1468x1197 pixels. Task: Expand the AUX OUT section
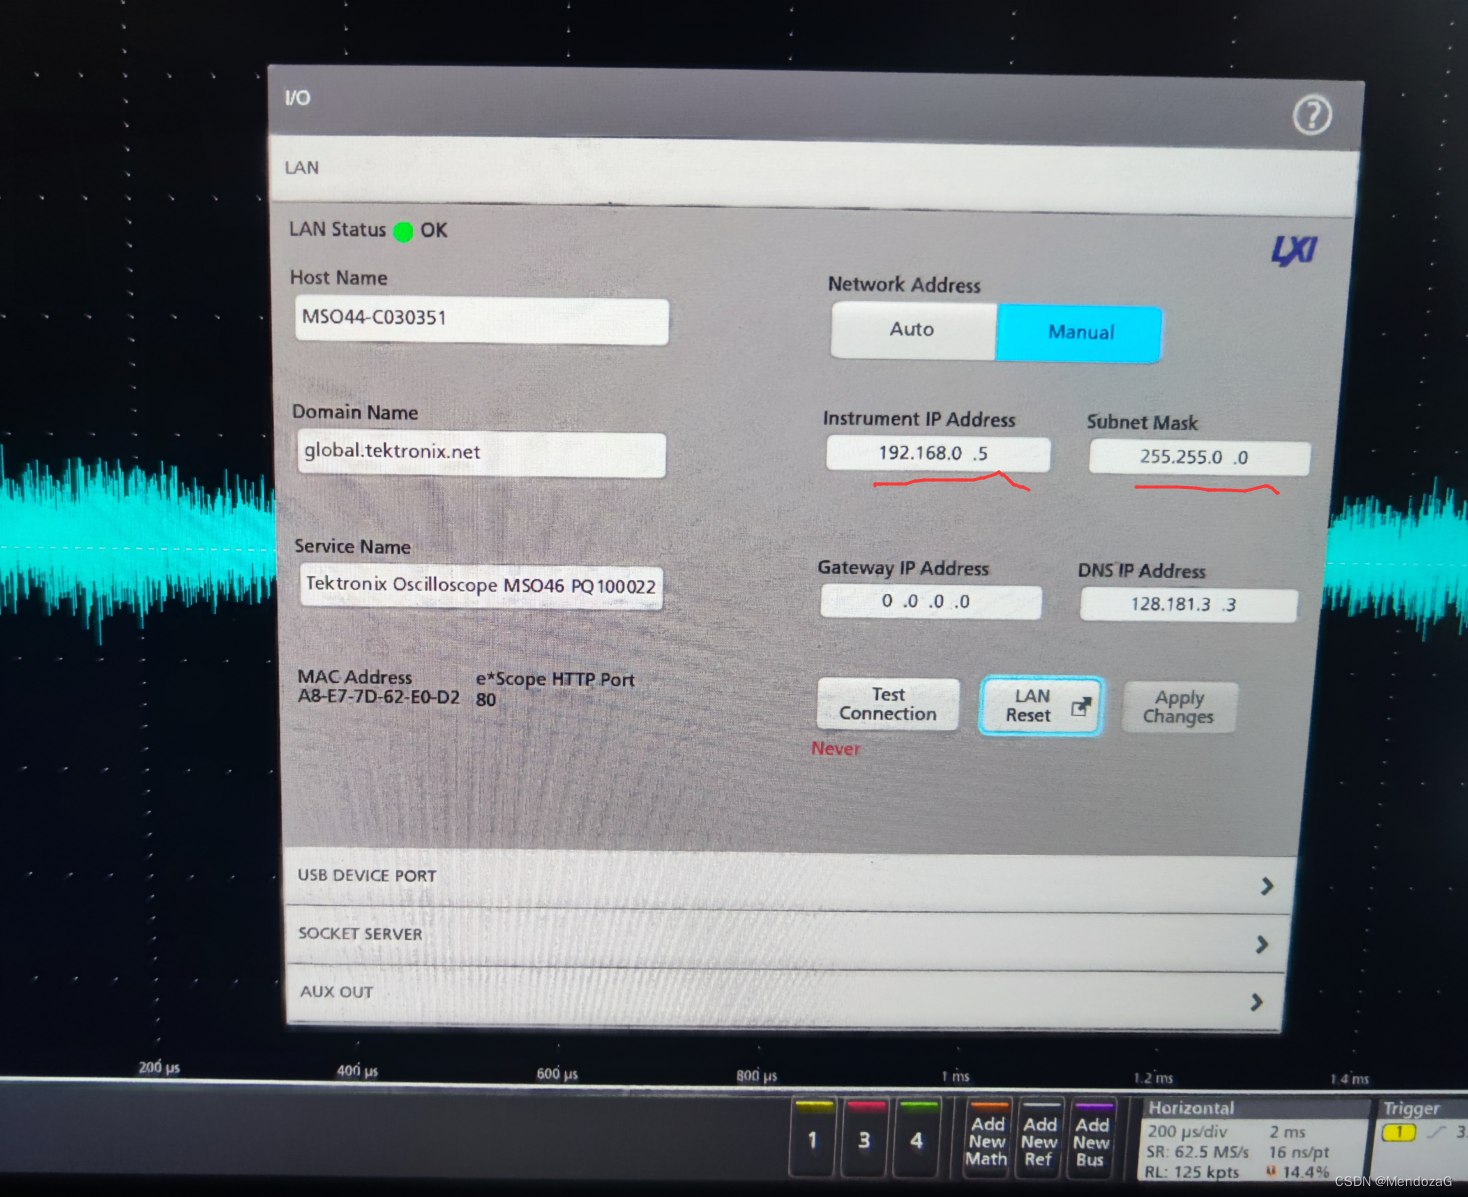pos(784,996)
